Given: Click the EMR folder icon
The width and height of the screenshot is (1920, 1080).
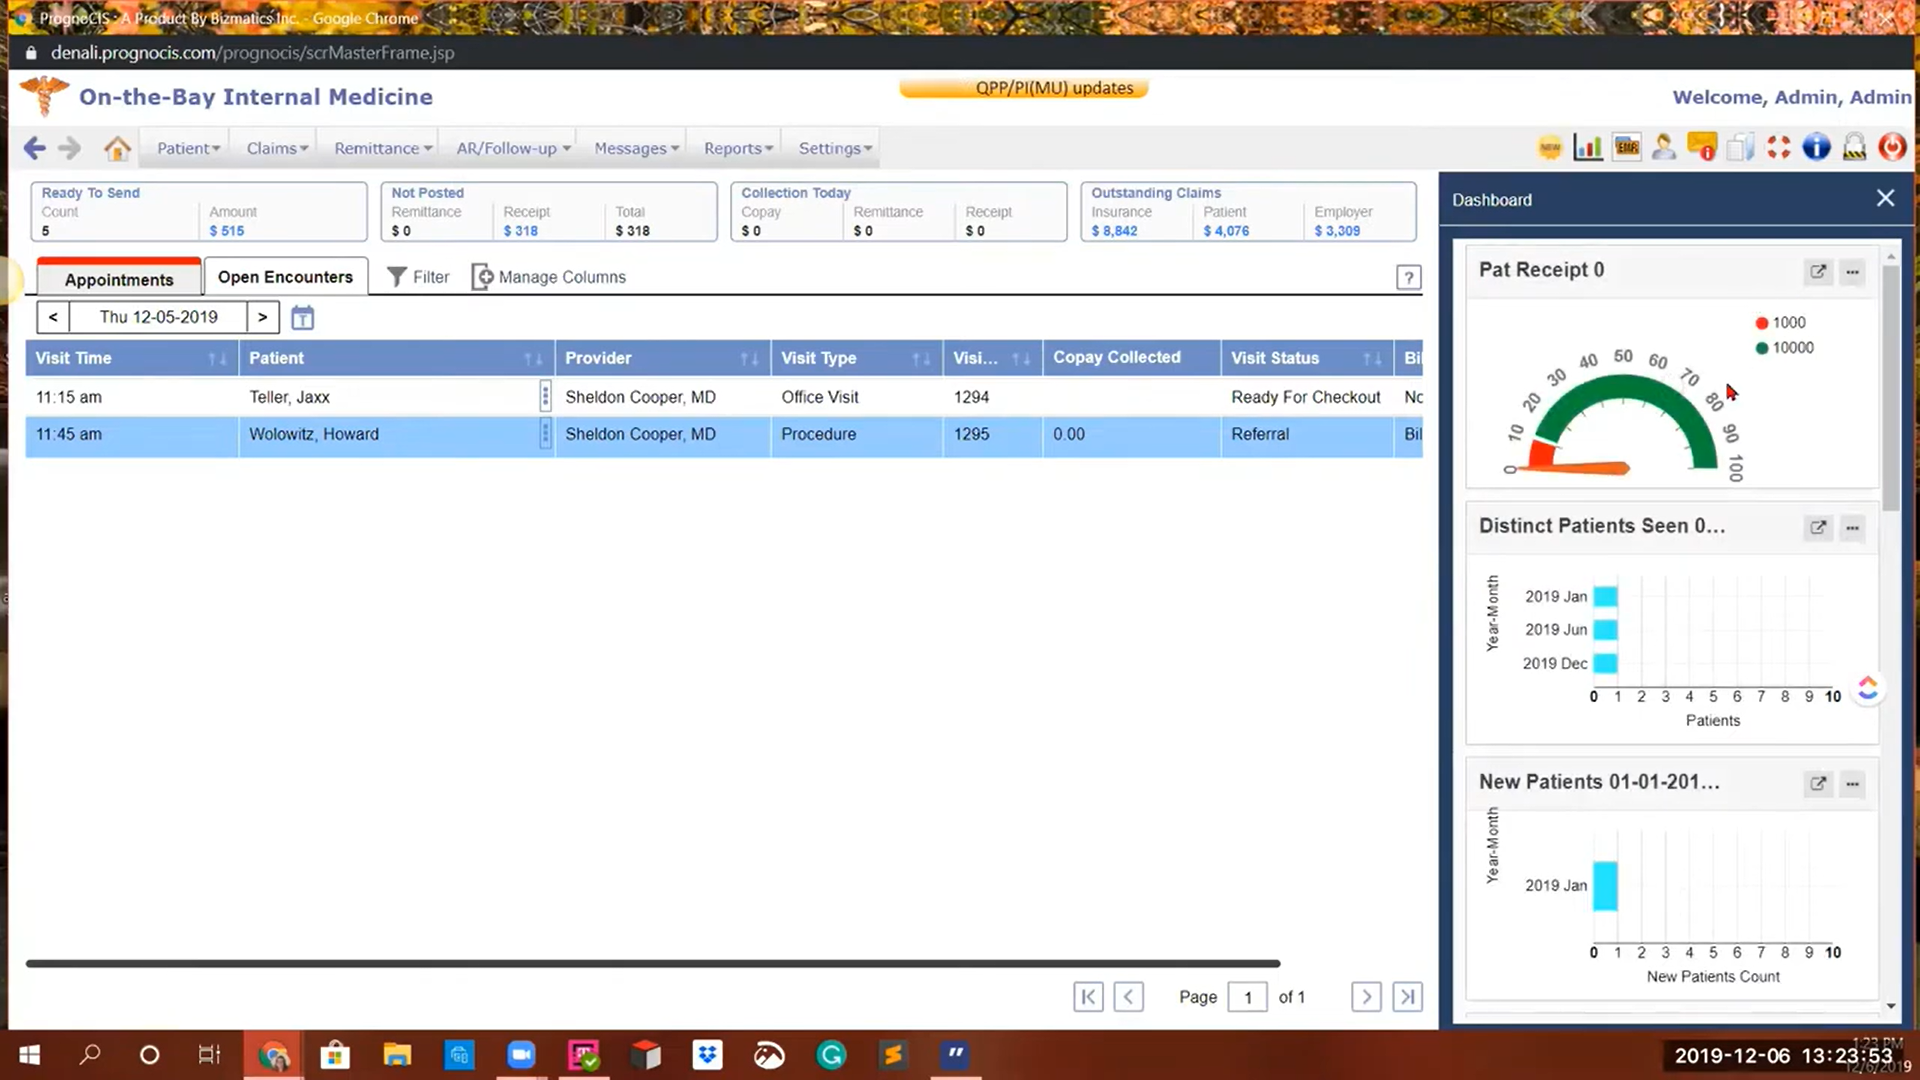Looking at the screenshot, I should click(x=1626, y=148).
